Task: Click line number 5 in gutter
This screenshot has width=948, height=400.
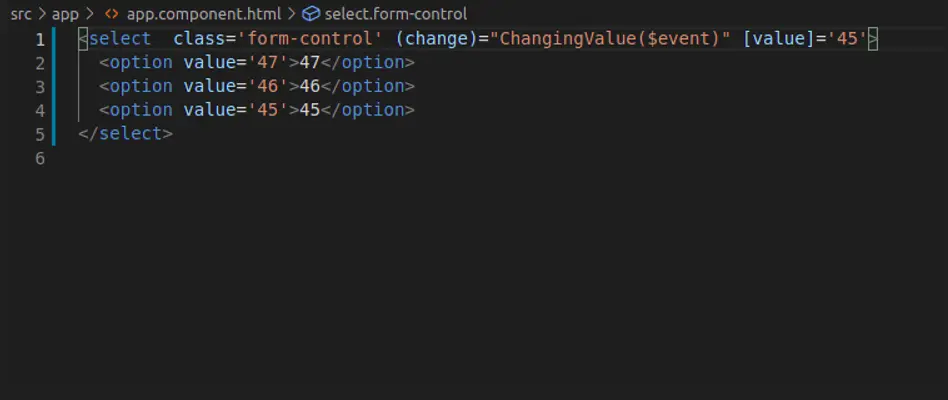Action: click(40, 134)
